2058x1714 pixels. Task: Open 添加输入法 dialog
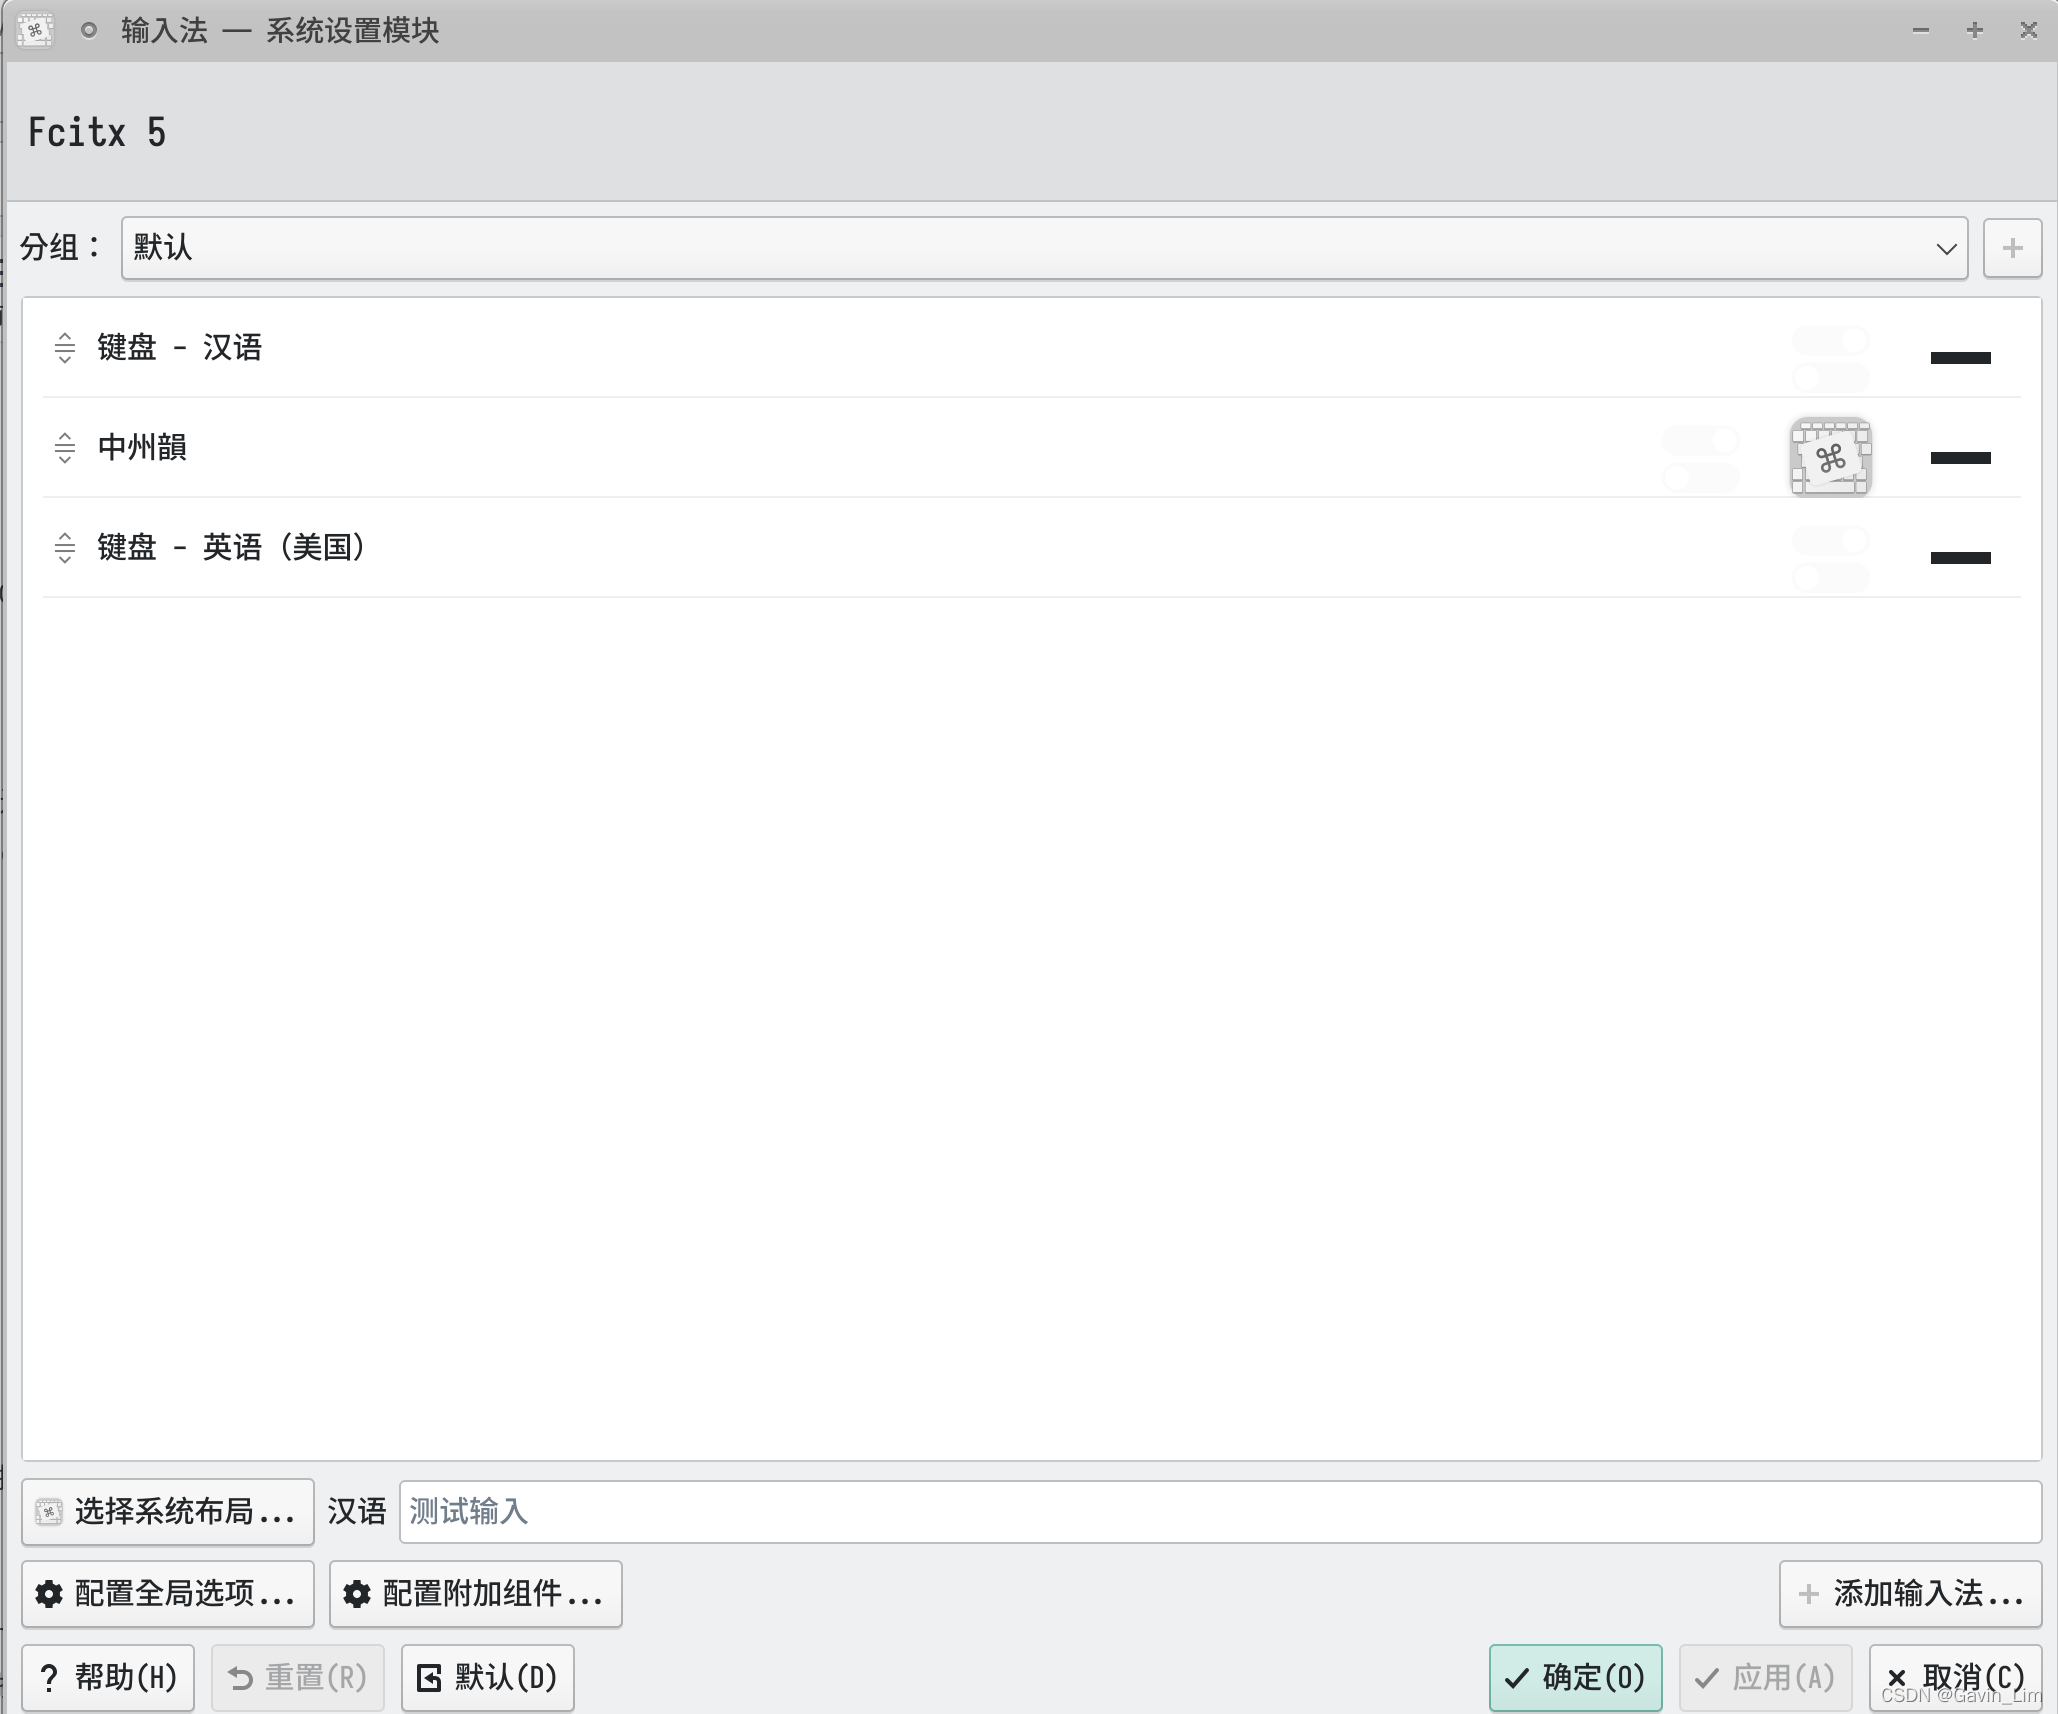coord(1910,1593)
